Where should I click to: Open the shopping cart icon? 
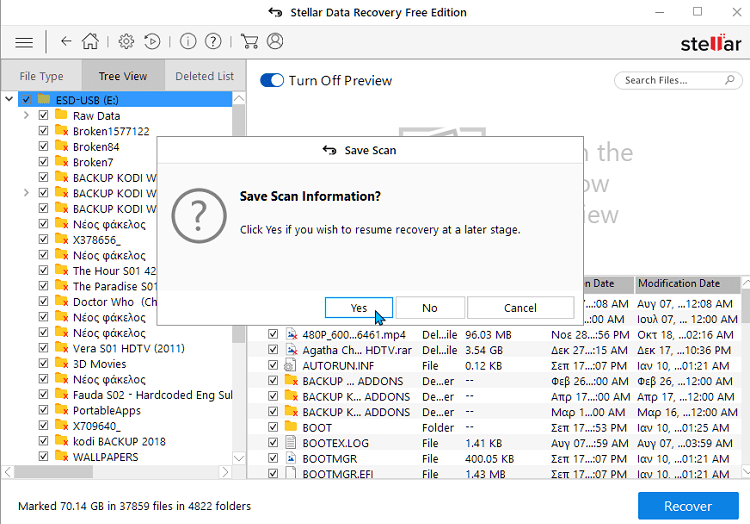[x=249, y=42]
